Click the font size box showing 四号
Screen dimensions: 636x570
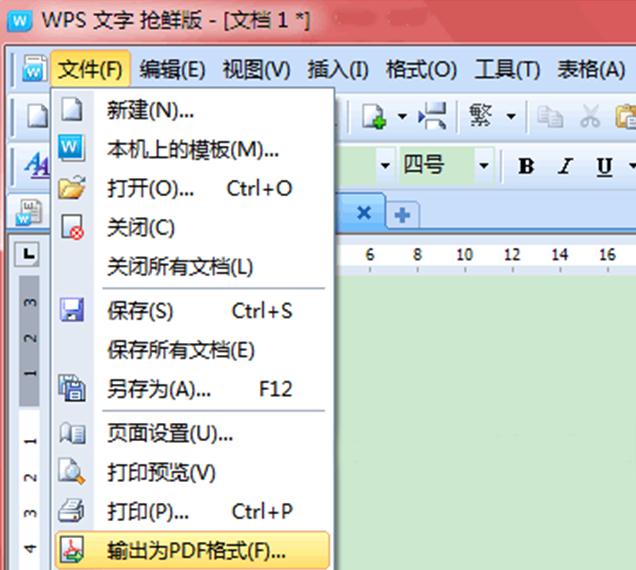436,165
